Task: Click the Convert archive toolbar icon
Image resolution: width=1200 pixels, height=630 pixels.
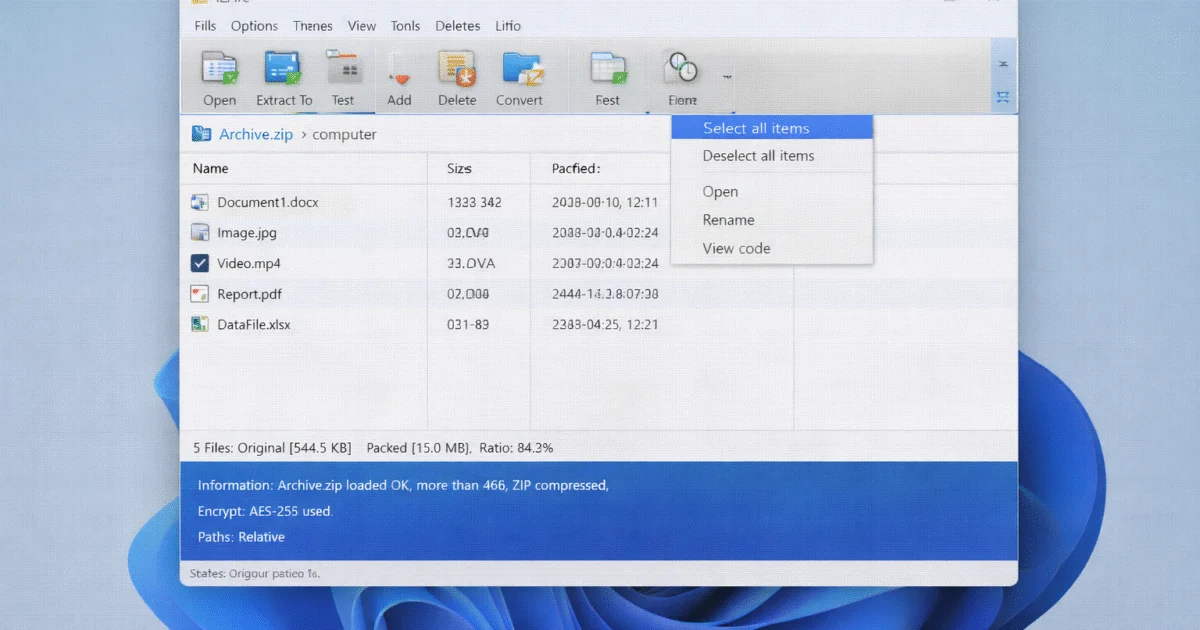Action: pyautogui.click(x=521, y=68)
